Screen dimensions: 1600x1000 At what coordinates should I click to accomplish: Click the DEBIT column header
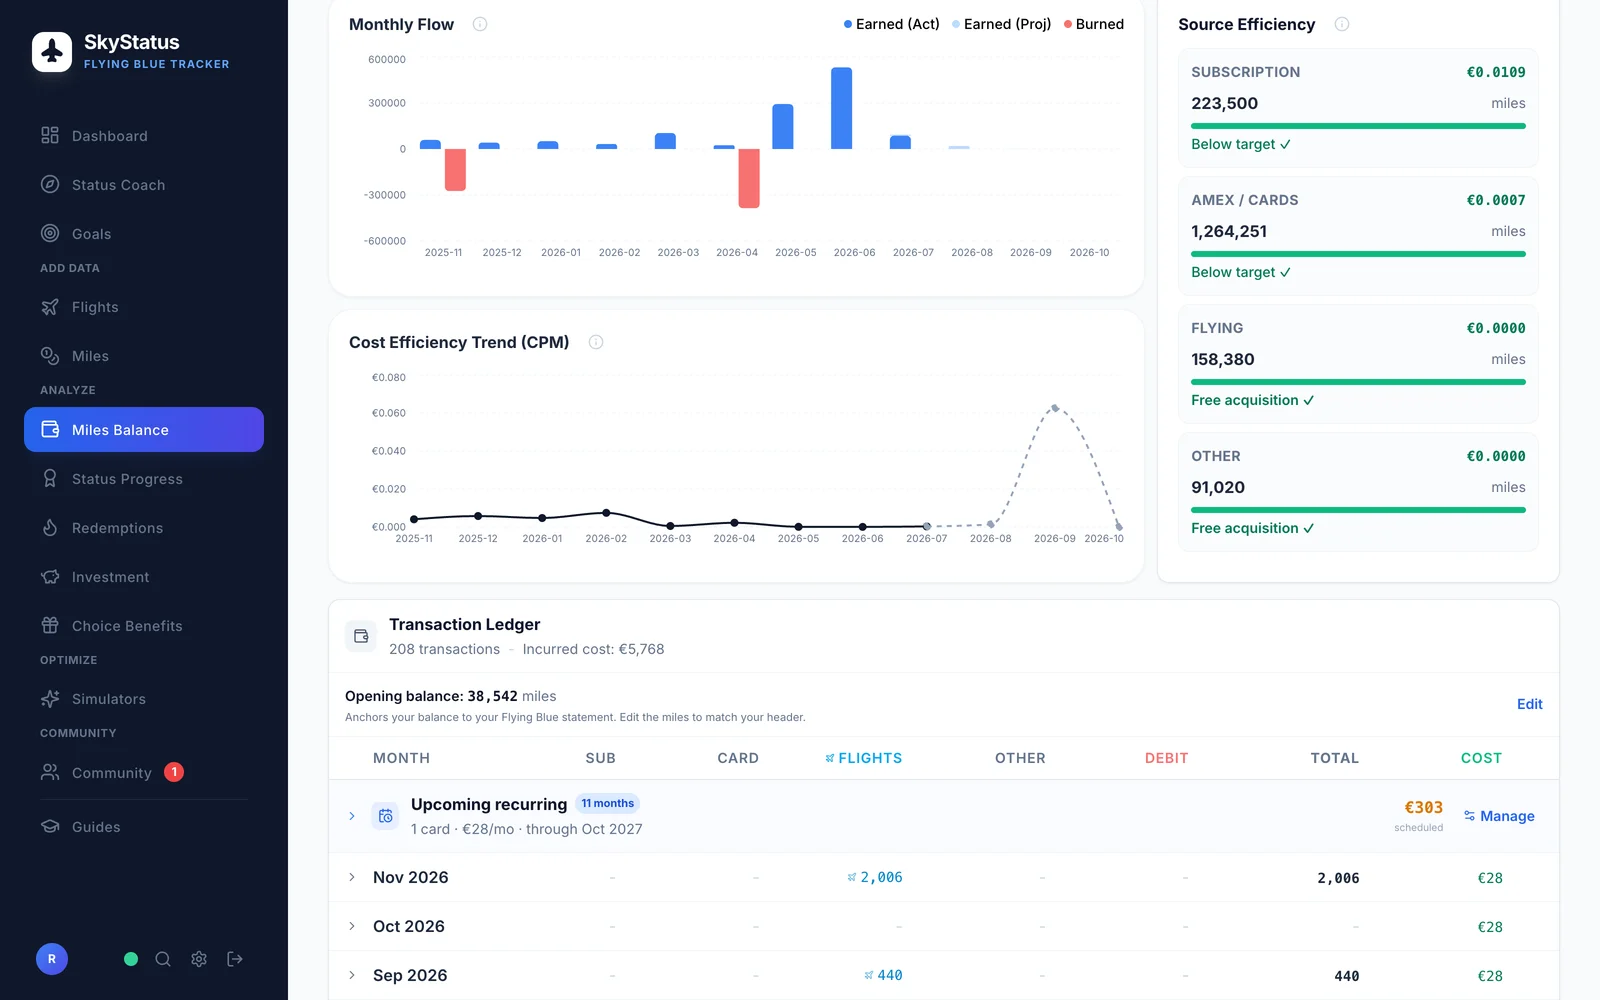pyautogui.click(x=1166, y=758)
